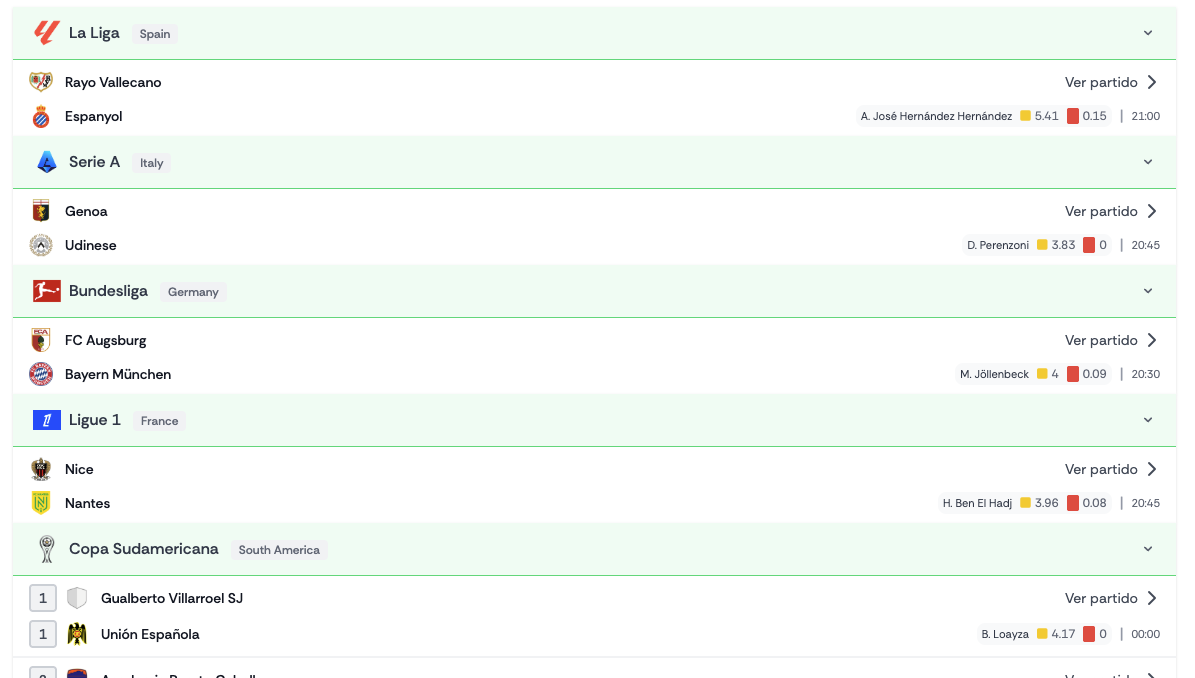
Task: Click red card icon next to M. Jöllenbeck
Action: 1072,374
